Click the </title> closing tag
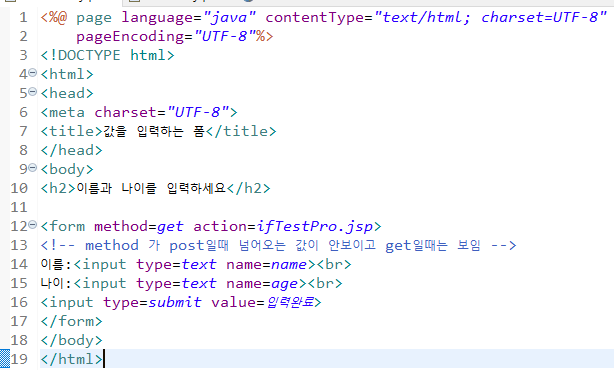The width and height of the screenshot is (614, 370). [241, 131]
